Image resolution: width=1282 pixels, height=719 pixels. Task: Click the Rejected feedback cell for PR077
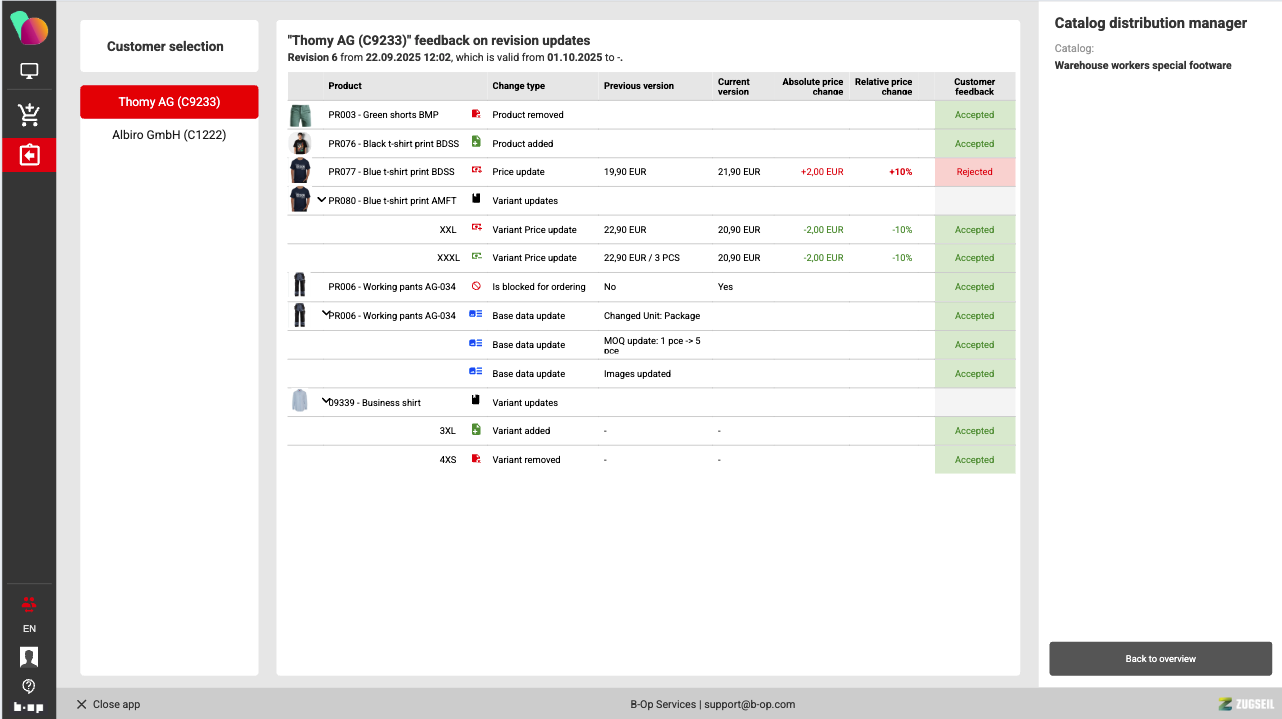click(974, 172)
